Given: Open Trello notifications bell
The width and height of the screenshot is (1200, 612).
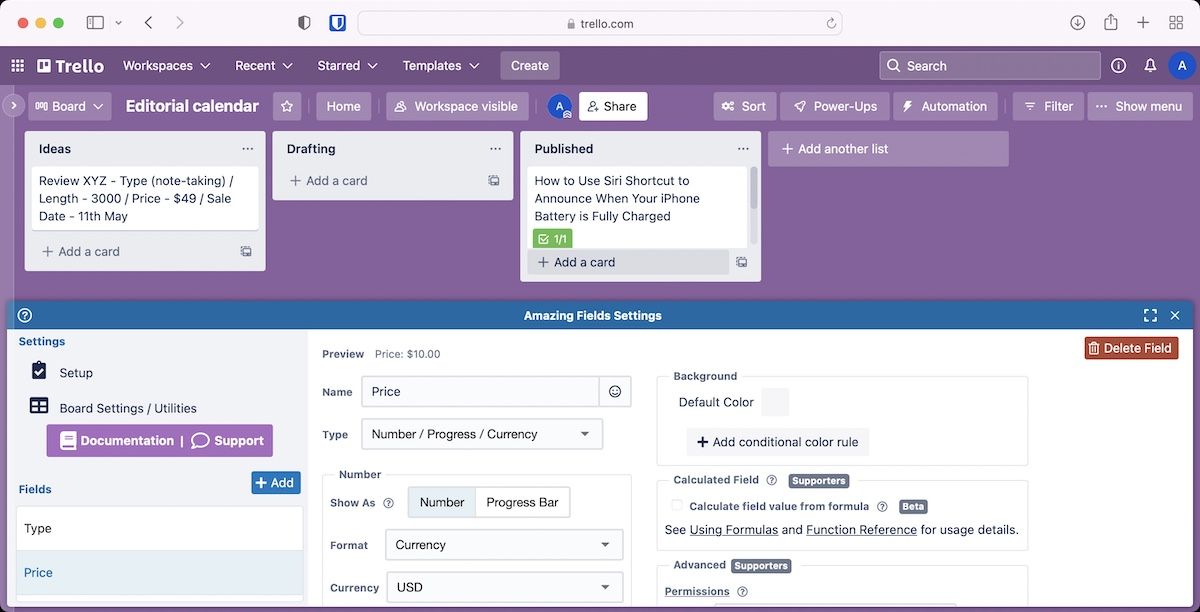Looking at the screenshot, I should click(x=1150, y=66).
